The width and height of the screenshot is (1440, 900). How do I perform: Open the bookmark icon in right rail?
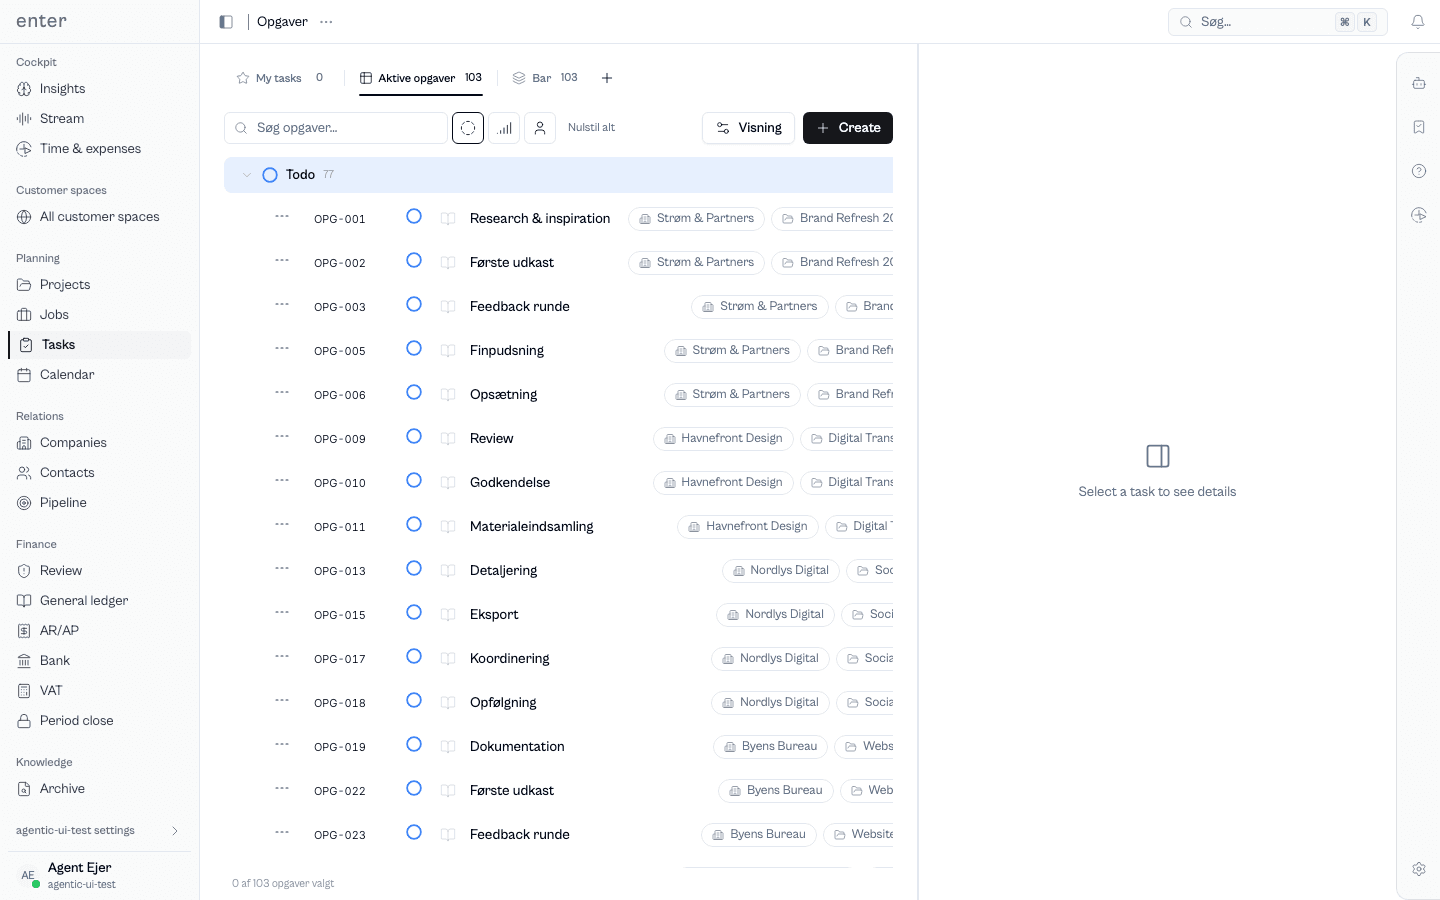[1419, 127]
